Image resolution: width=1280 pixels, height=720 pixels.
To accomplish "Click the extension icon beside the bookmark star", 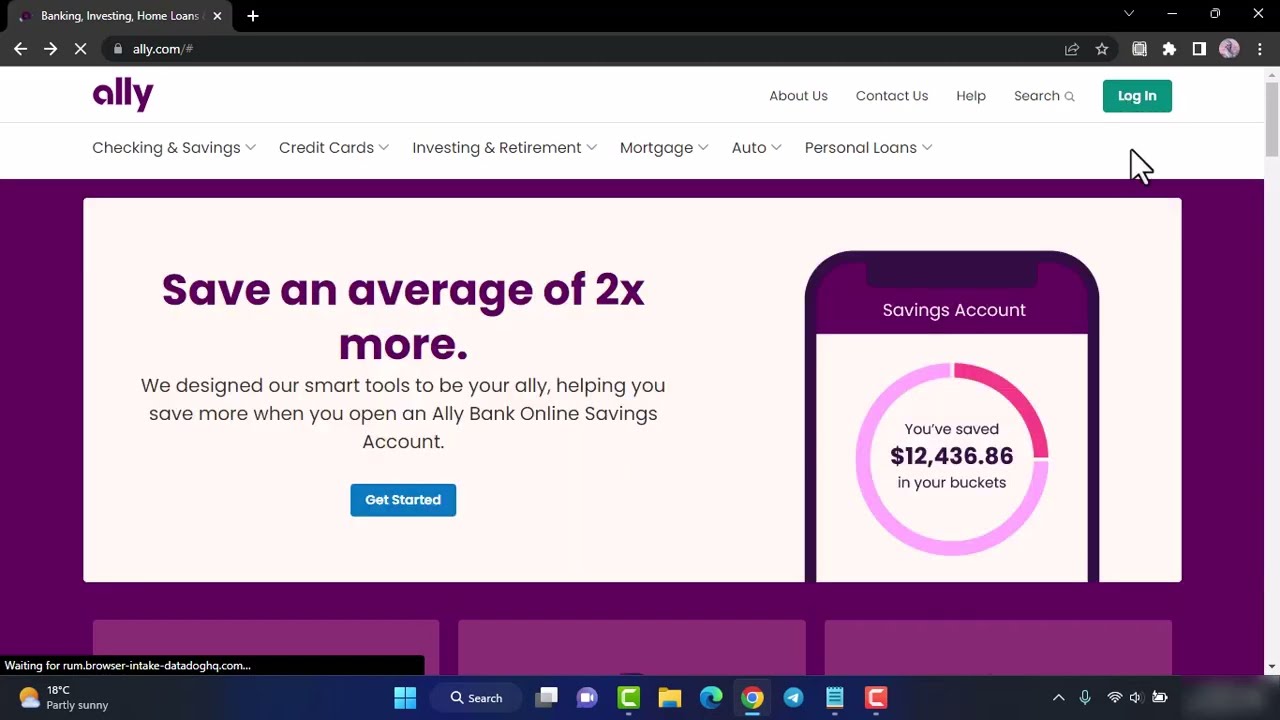I will pos(1139,49).
